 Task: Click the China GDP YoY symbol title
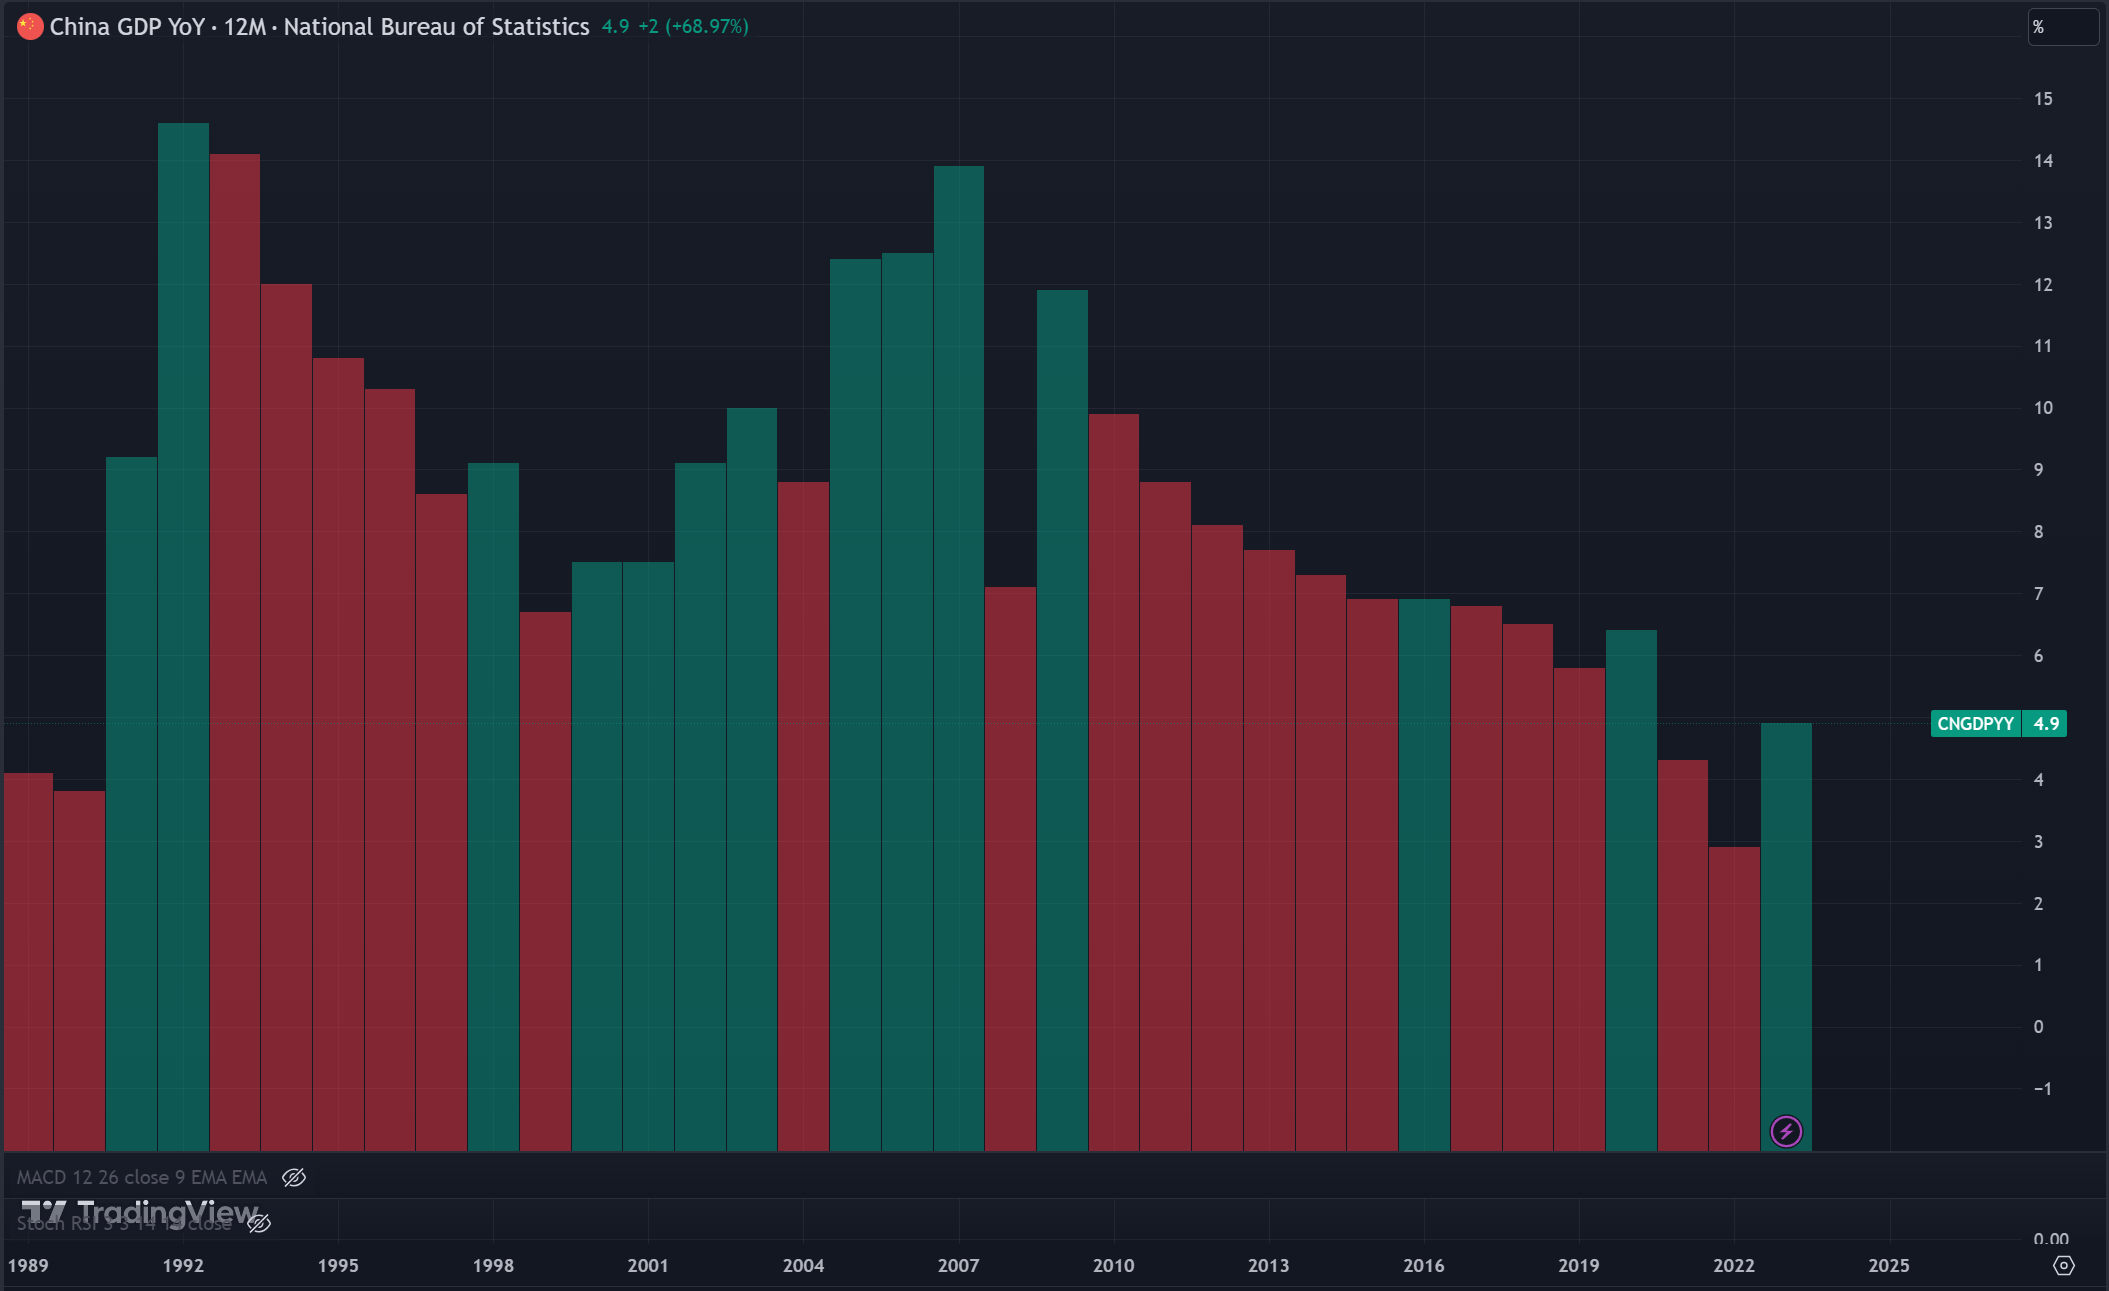coord(127,27)
